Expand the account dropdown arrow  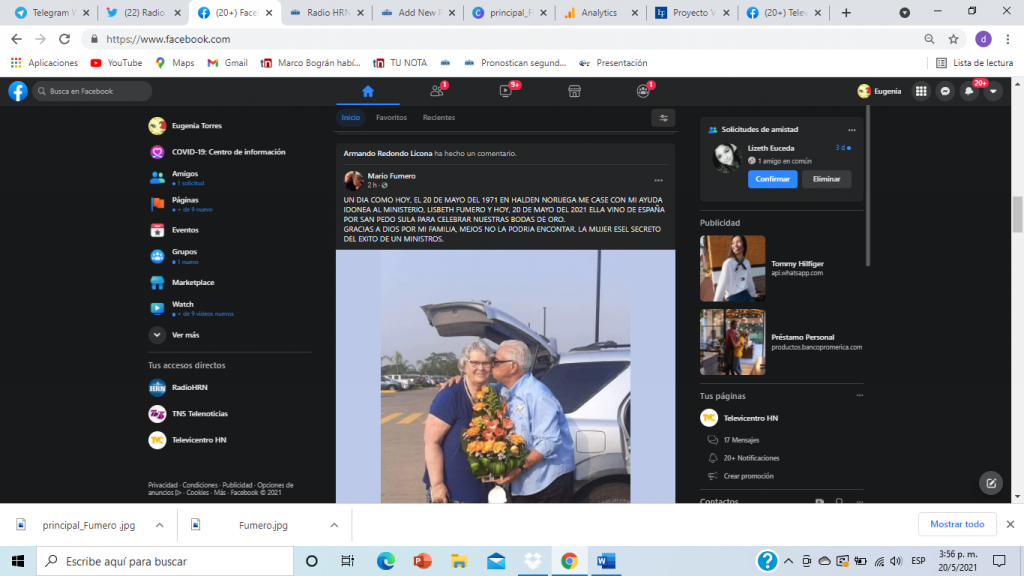click(x=992, y=91)
